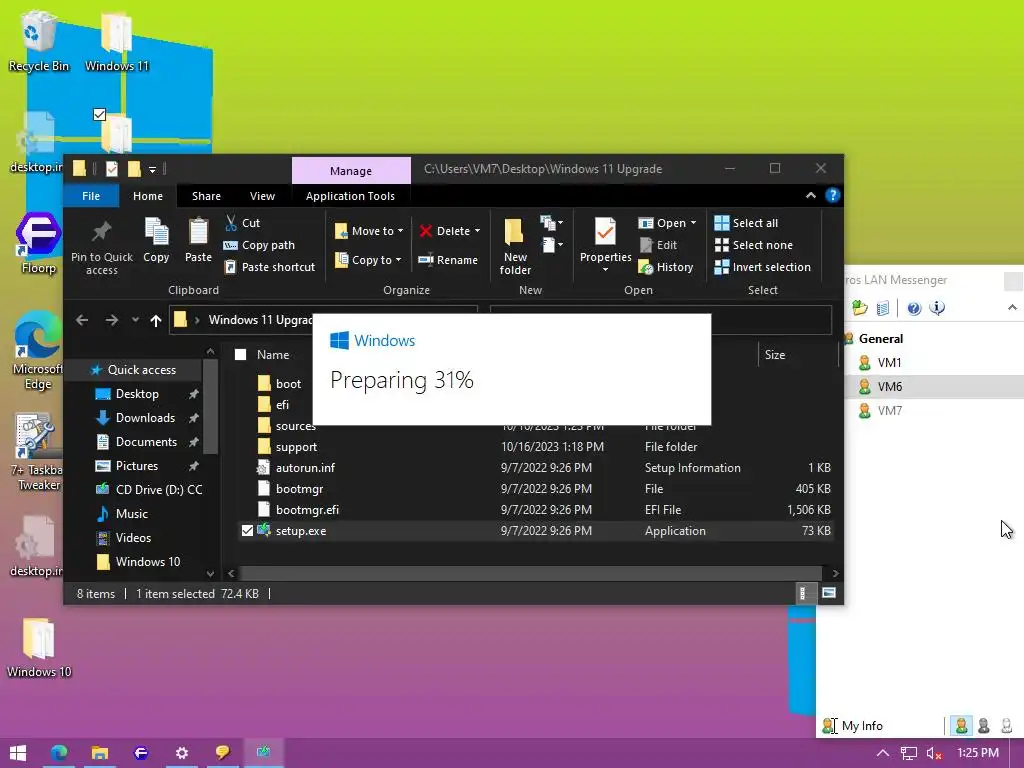Image resolution: width=1024 pixels, height=768 pixels.
Task: Click the volume muted tray icon
Action: coord(934,753)
